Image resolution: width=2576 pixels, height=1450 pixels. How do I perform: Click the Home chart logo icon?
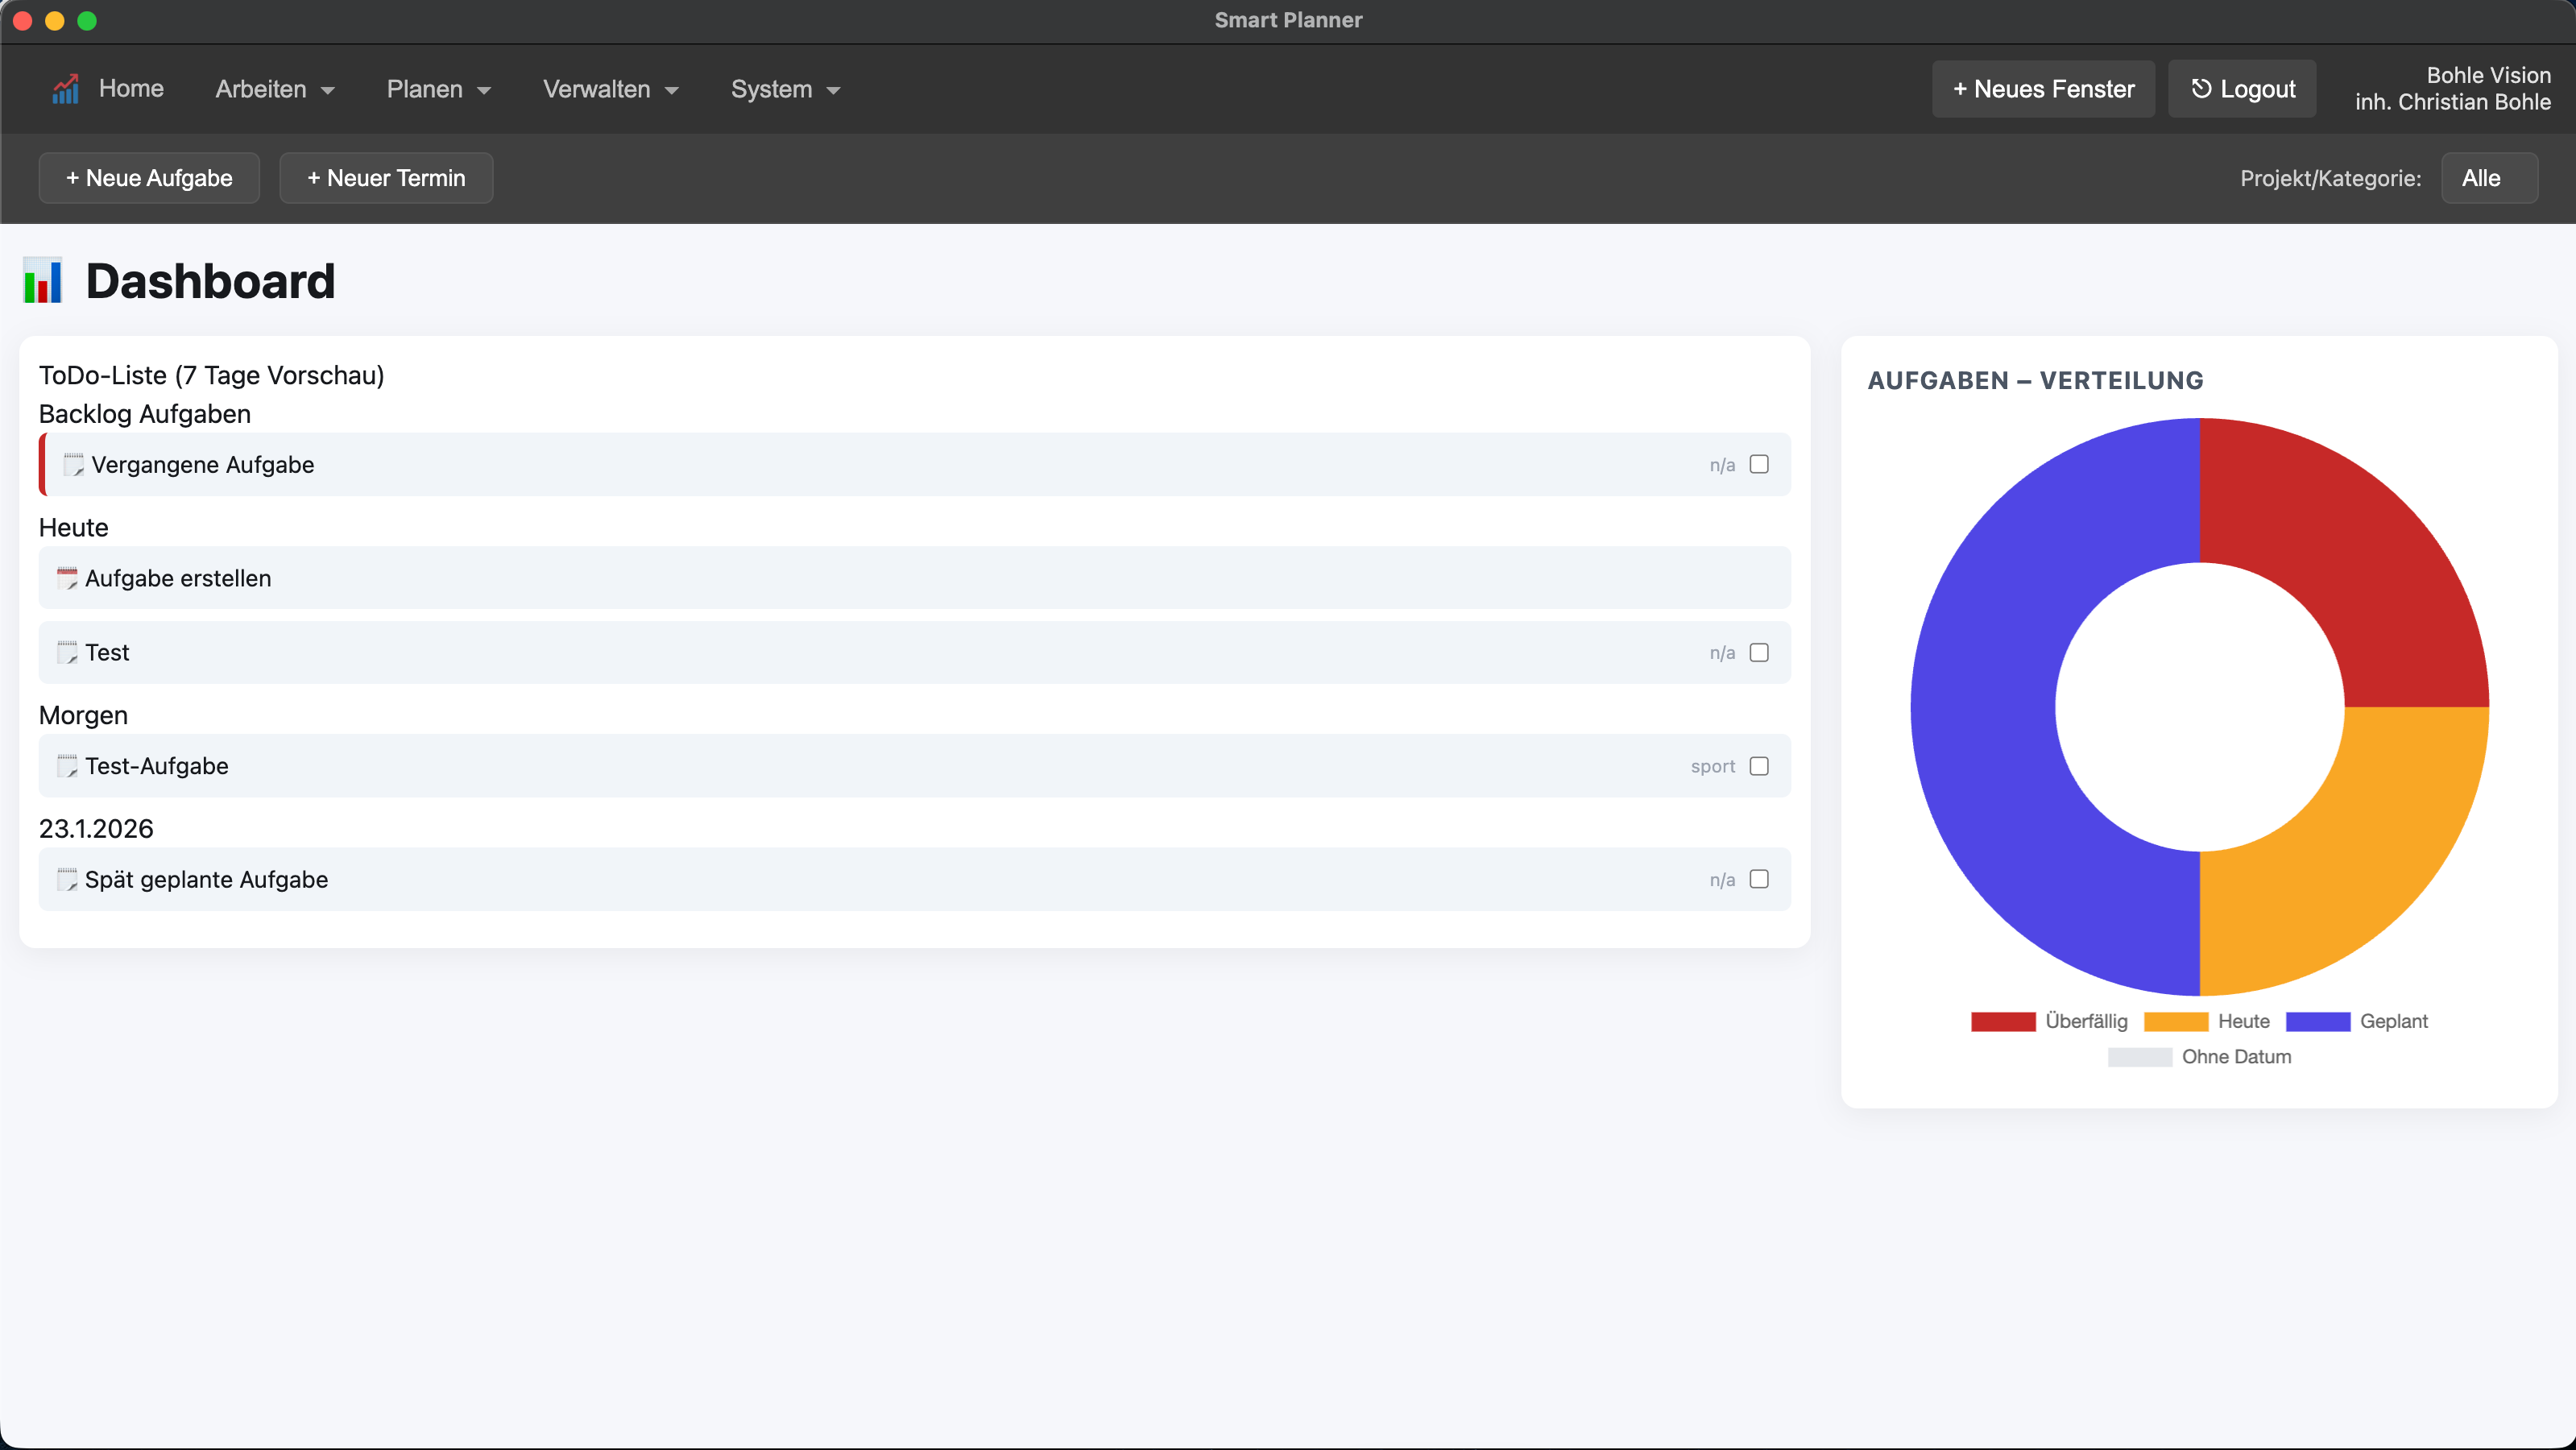tap(65, 89)
